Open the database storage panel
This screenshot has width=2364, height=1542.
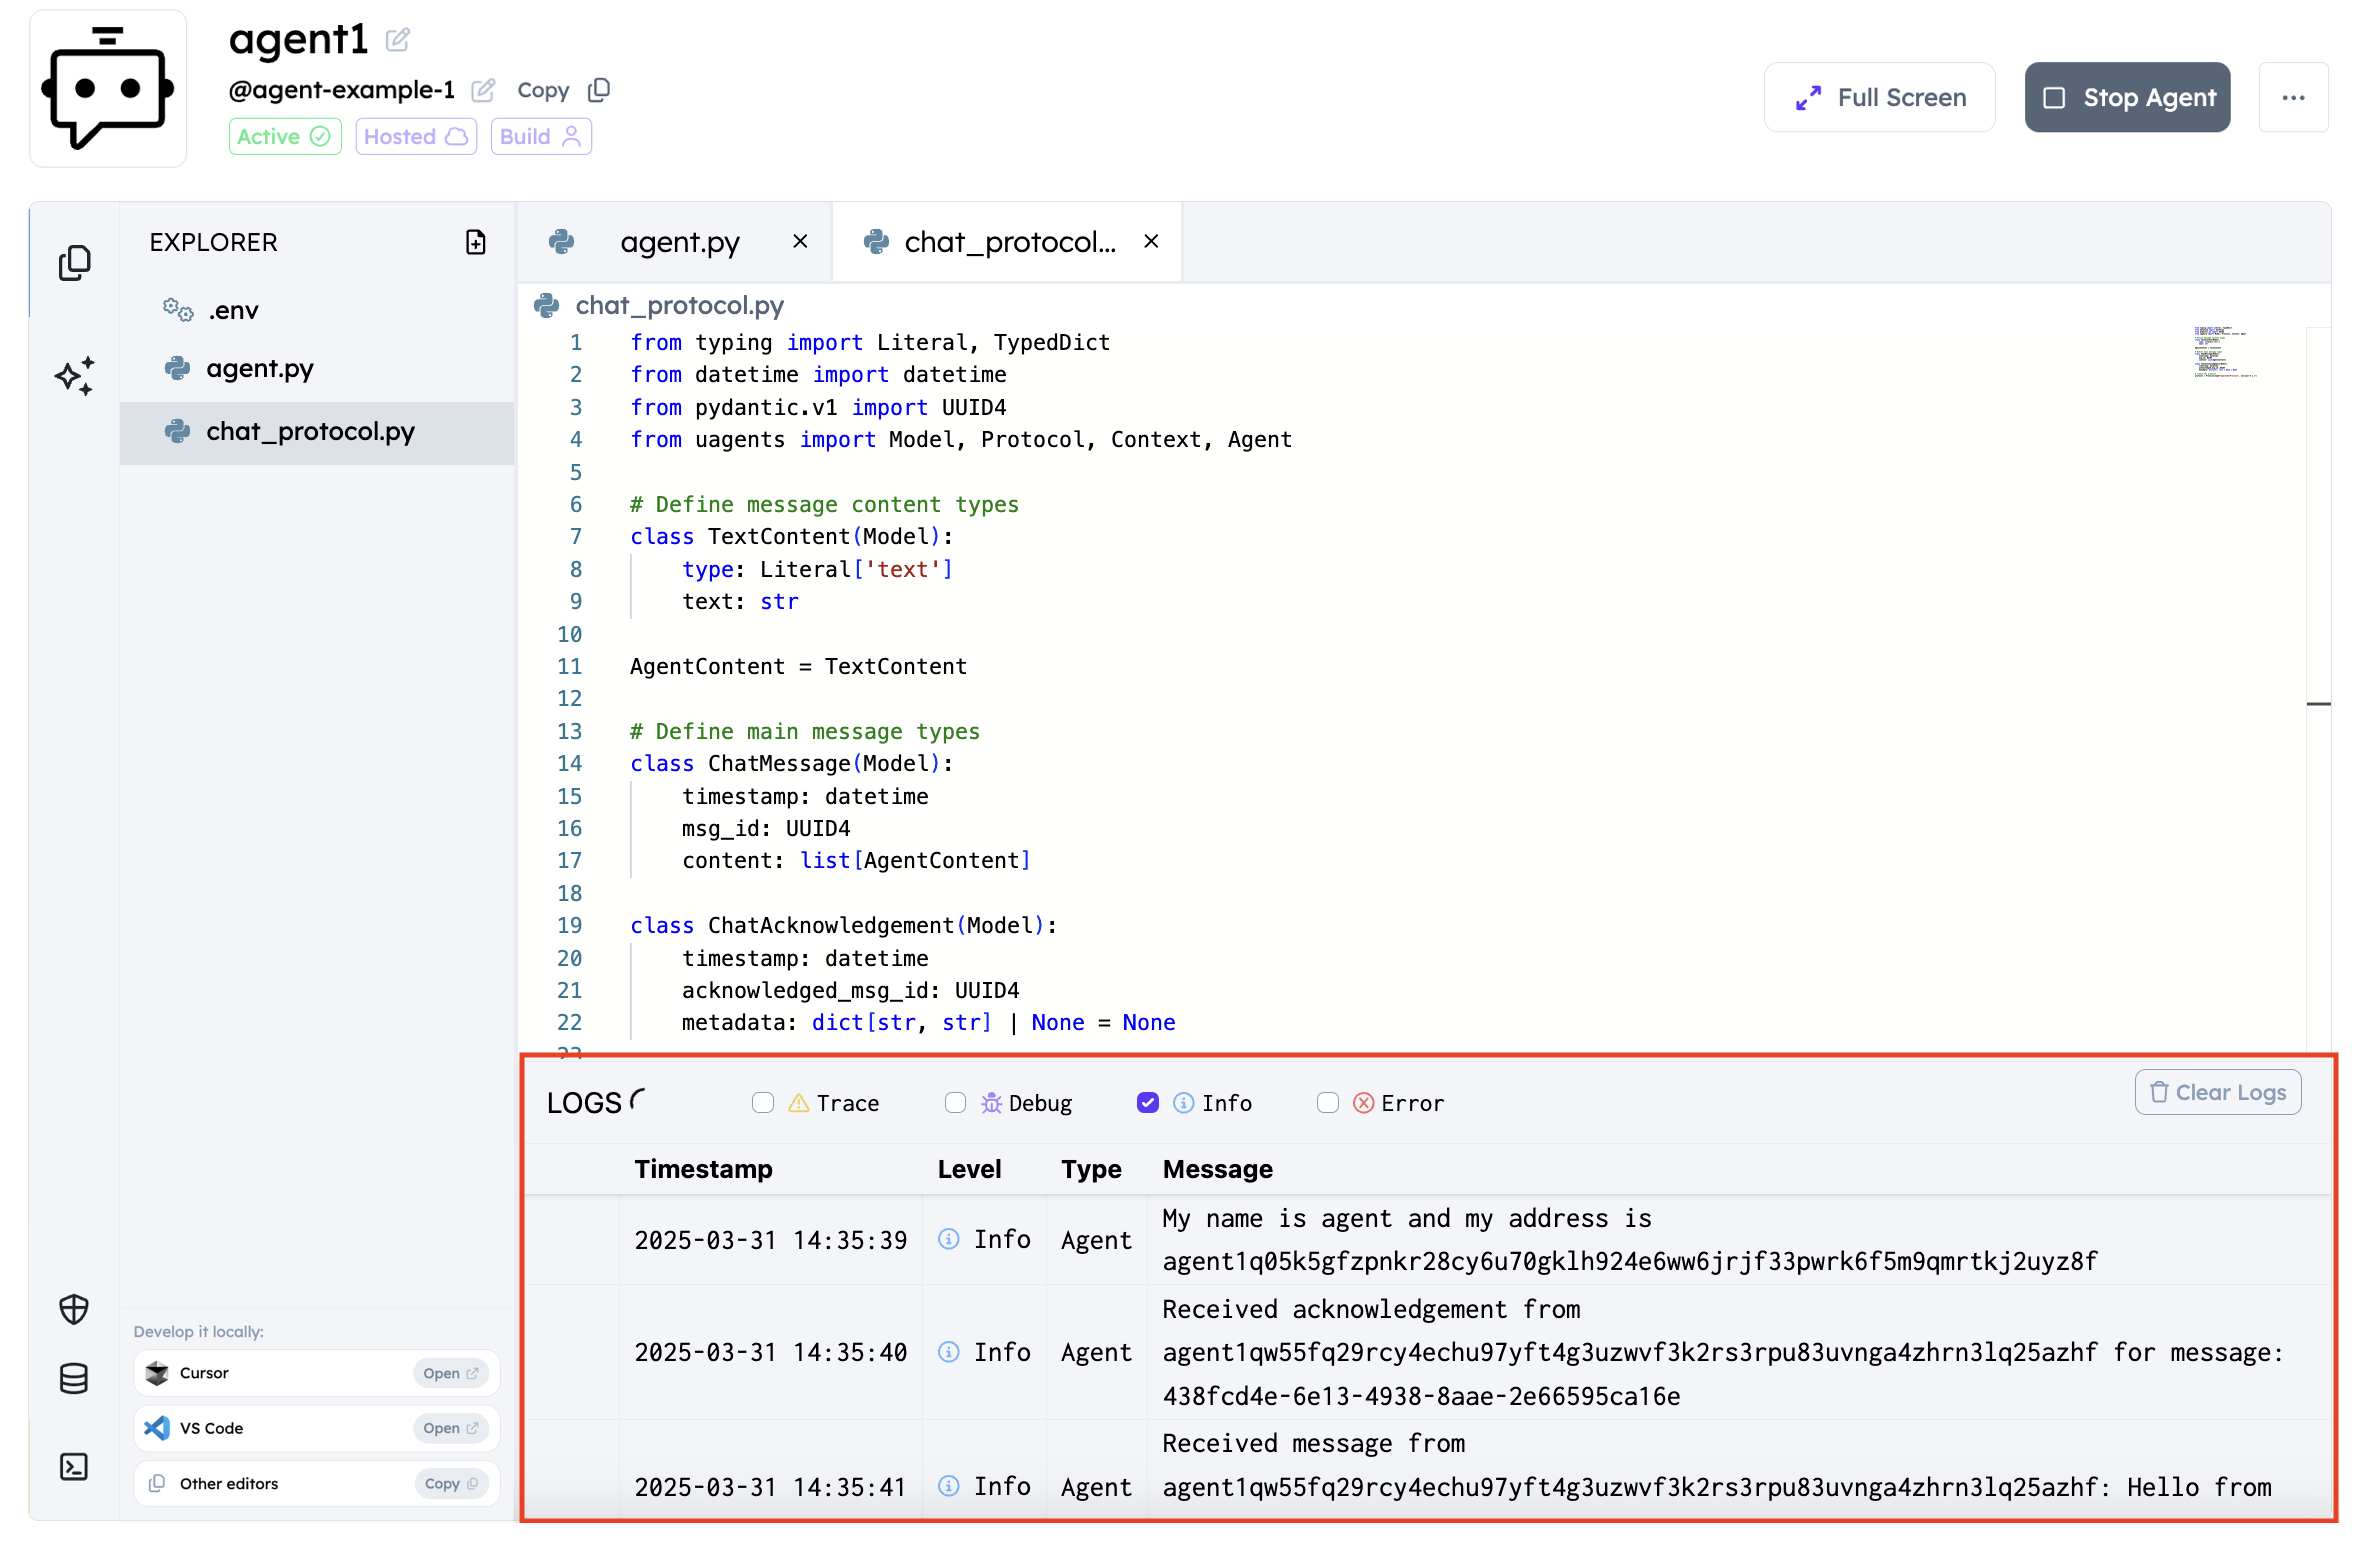tap(74, 1379)
